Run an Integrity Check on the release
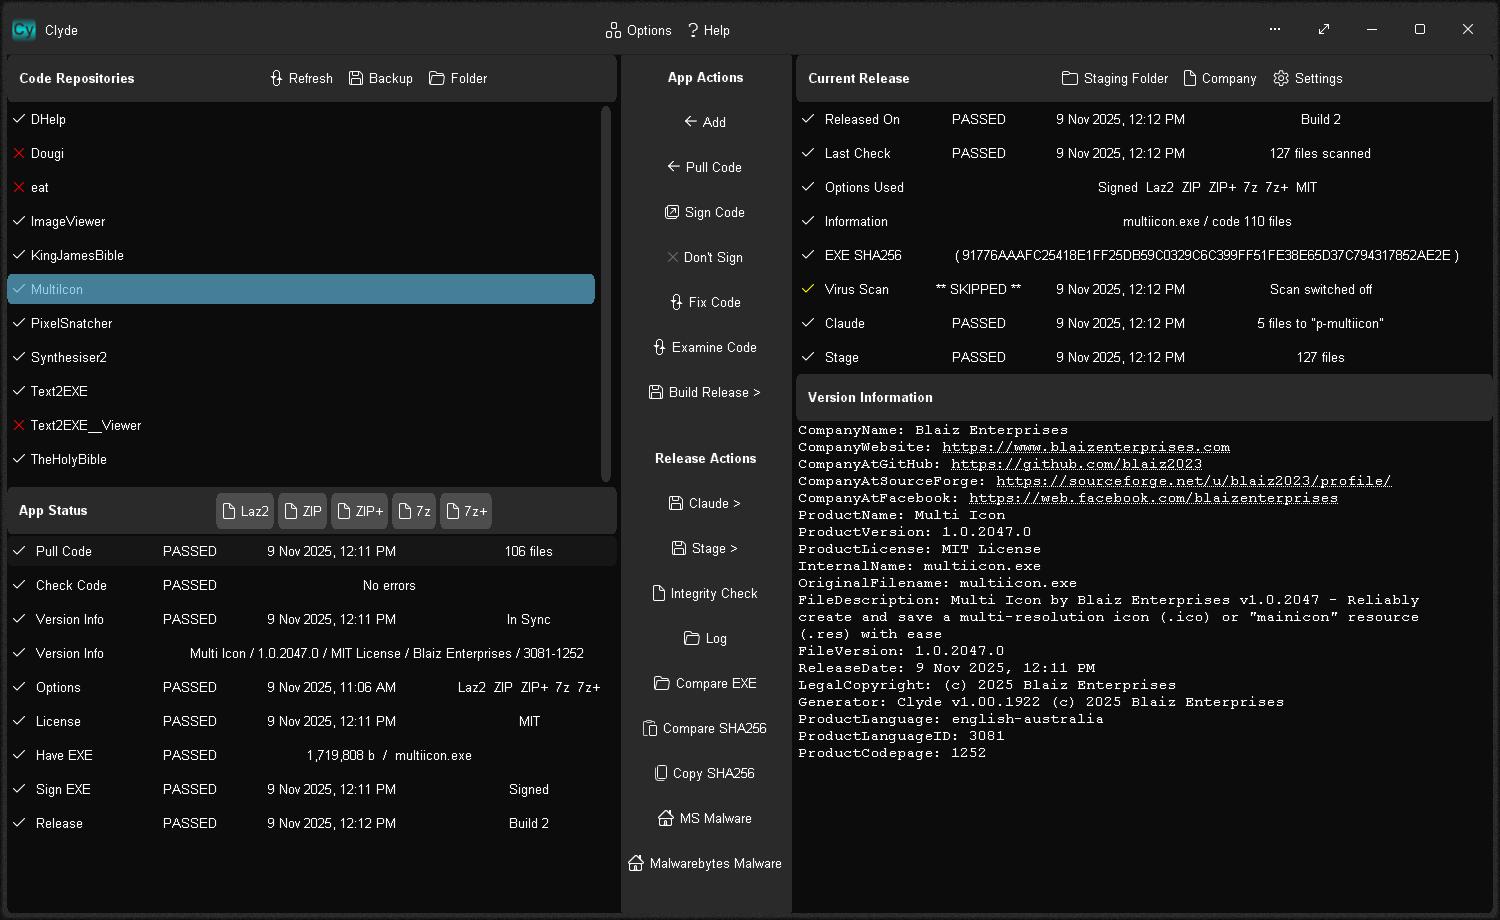 pos(705,593)
